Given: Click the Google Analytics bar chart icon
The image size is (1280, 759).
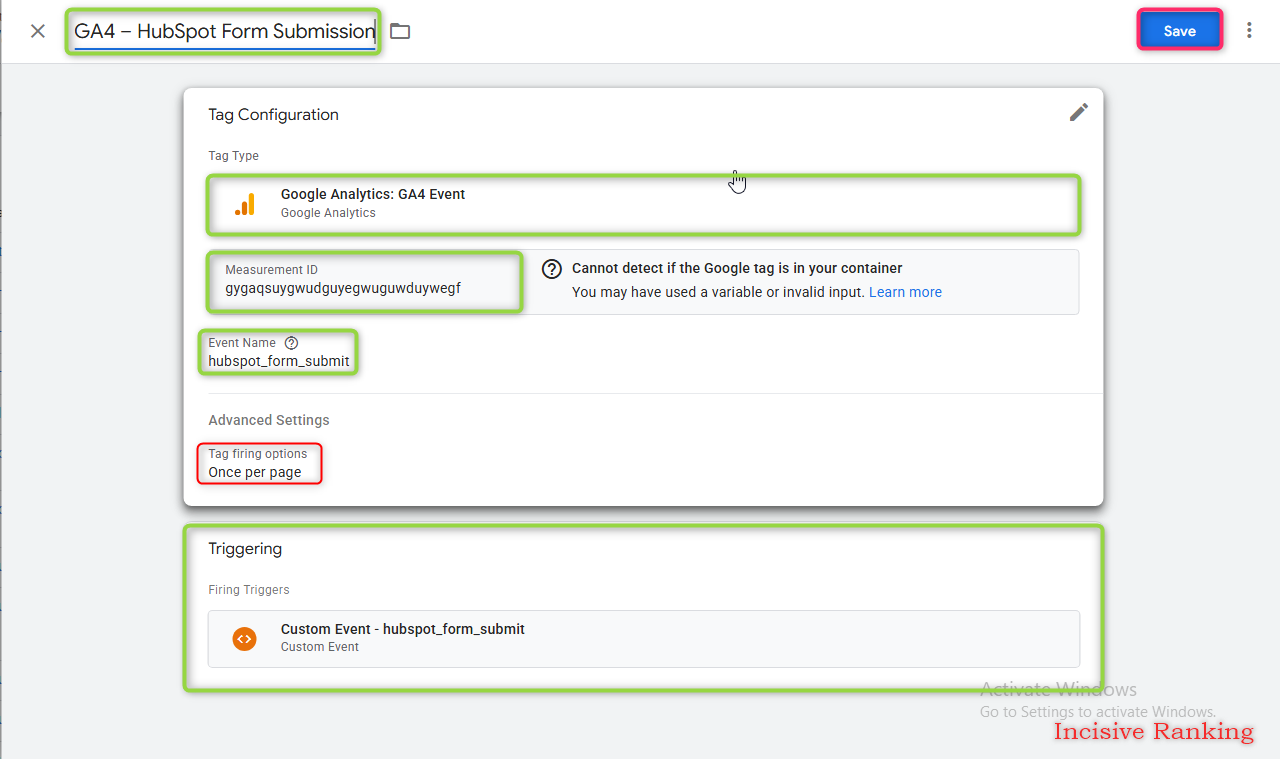Looking at the screenshot, I should tap(245, 204).
